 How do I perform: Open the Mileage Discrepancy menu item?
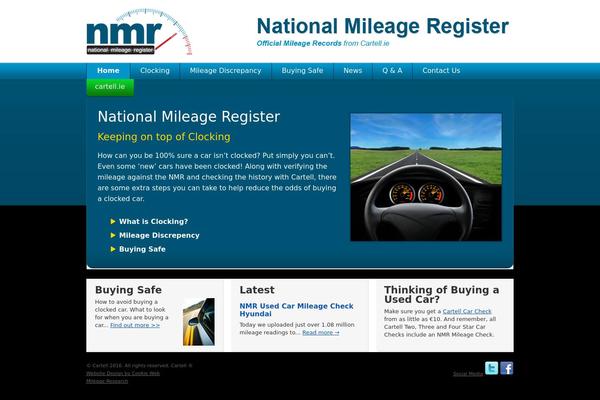[225, 71]
